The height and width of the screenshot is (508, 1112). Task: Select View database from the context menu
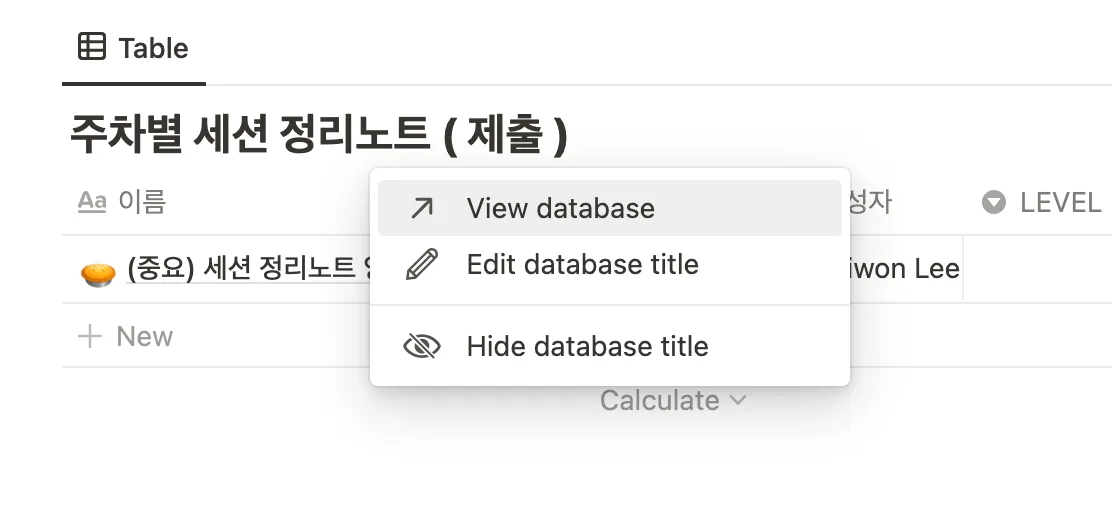tap(560, 208)
